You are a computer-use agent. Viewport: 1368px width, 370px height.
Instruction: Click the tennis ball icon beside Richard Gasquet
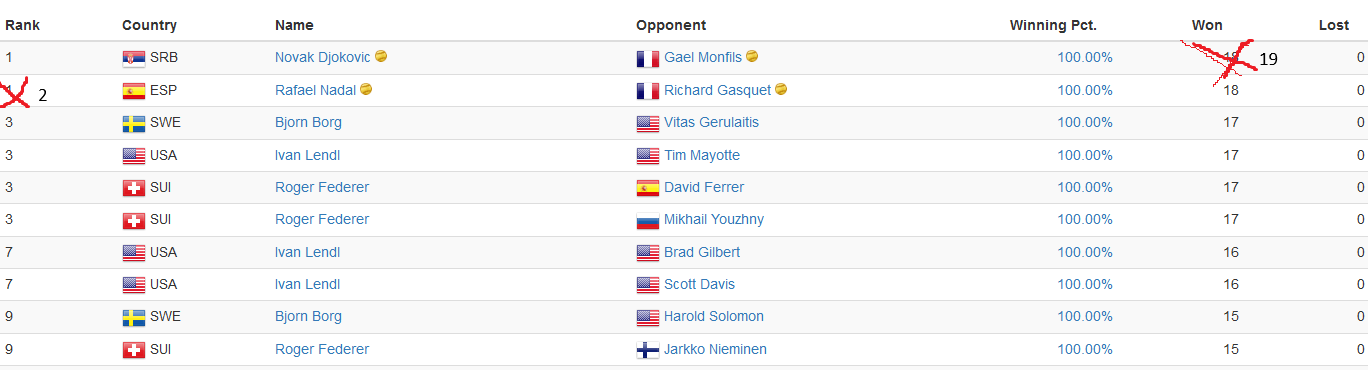tap(781, 89)
